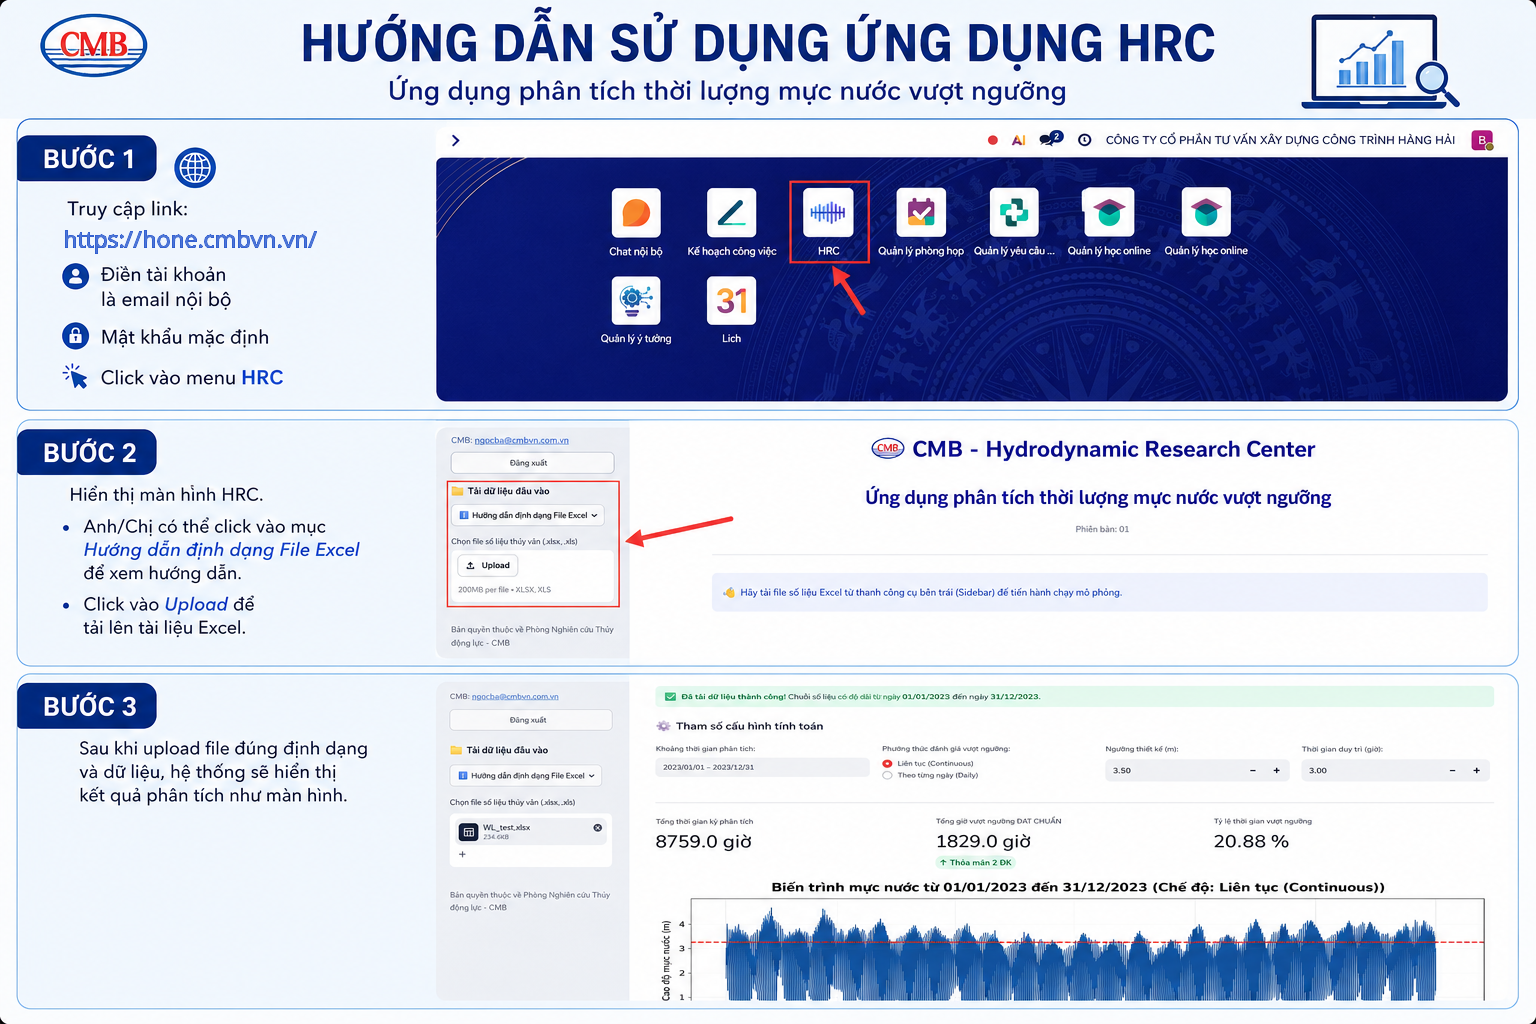The image size is (1536, 1024).
Task: Click the CMB logo in HRC page header
Action: coord(888,448)
